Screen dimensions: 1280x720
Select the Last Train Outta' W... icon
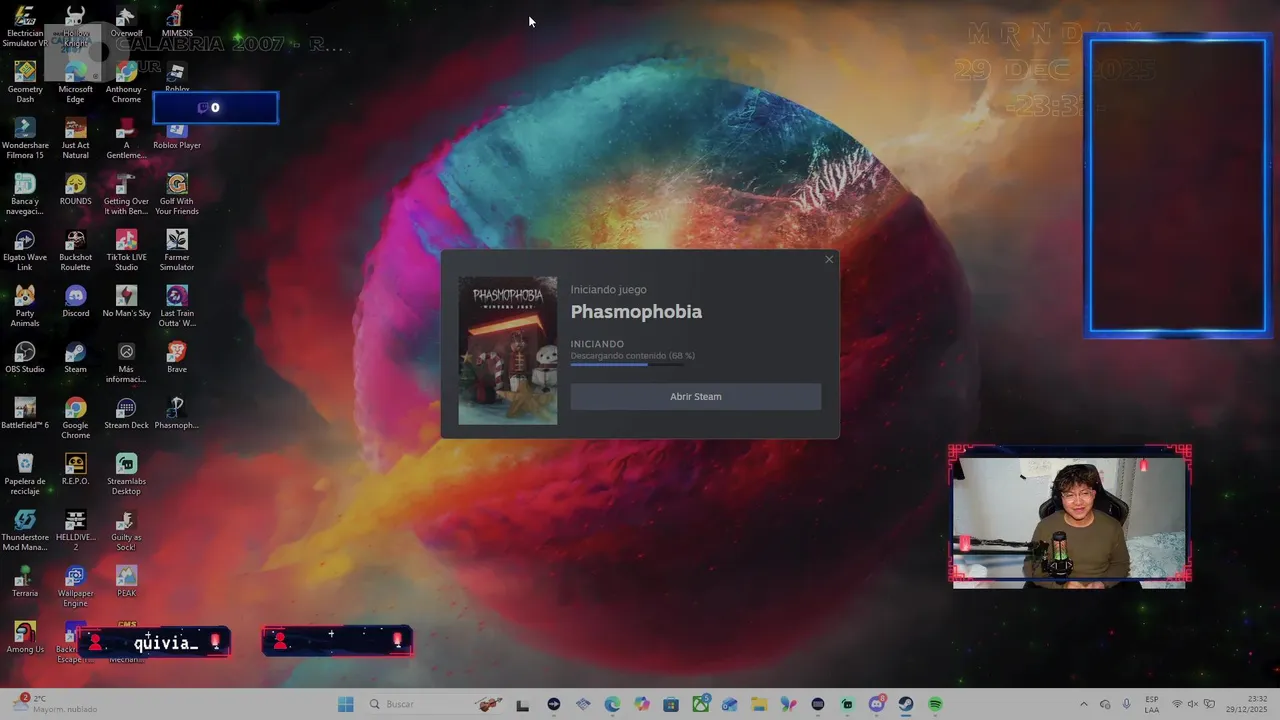[x=177, y=307]
